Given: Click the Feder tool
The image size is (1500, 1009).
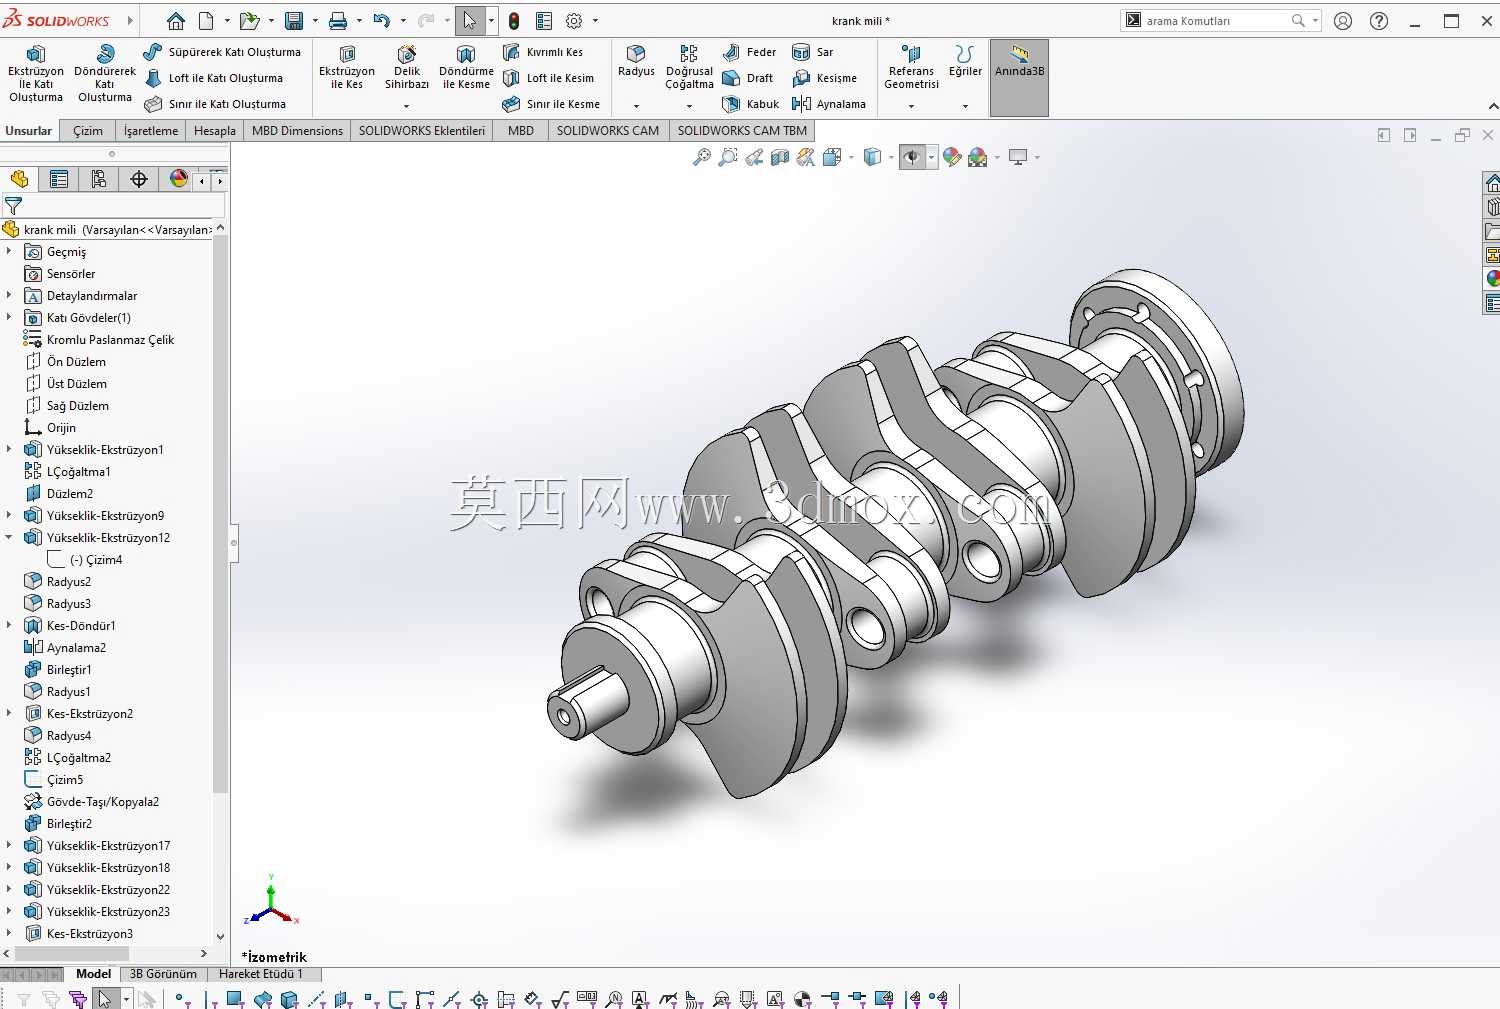Looking at the screenshot, I should tap(749, 52).
